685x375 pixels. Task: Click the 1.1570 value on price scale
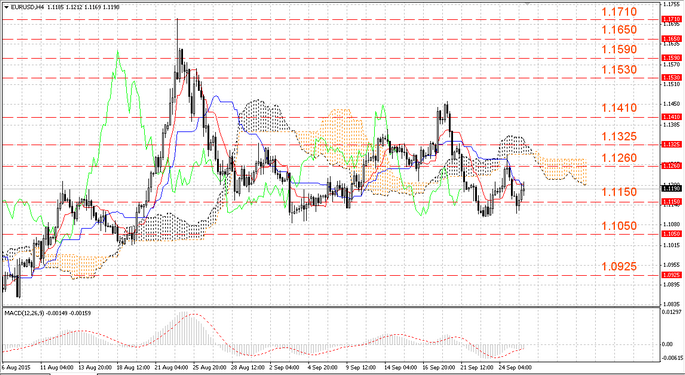672,64
